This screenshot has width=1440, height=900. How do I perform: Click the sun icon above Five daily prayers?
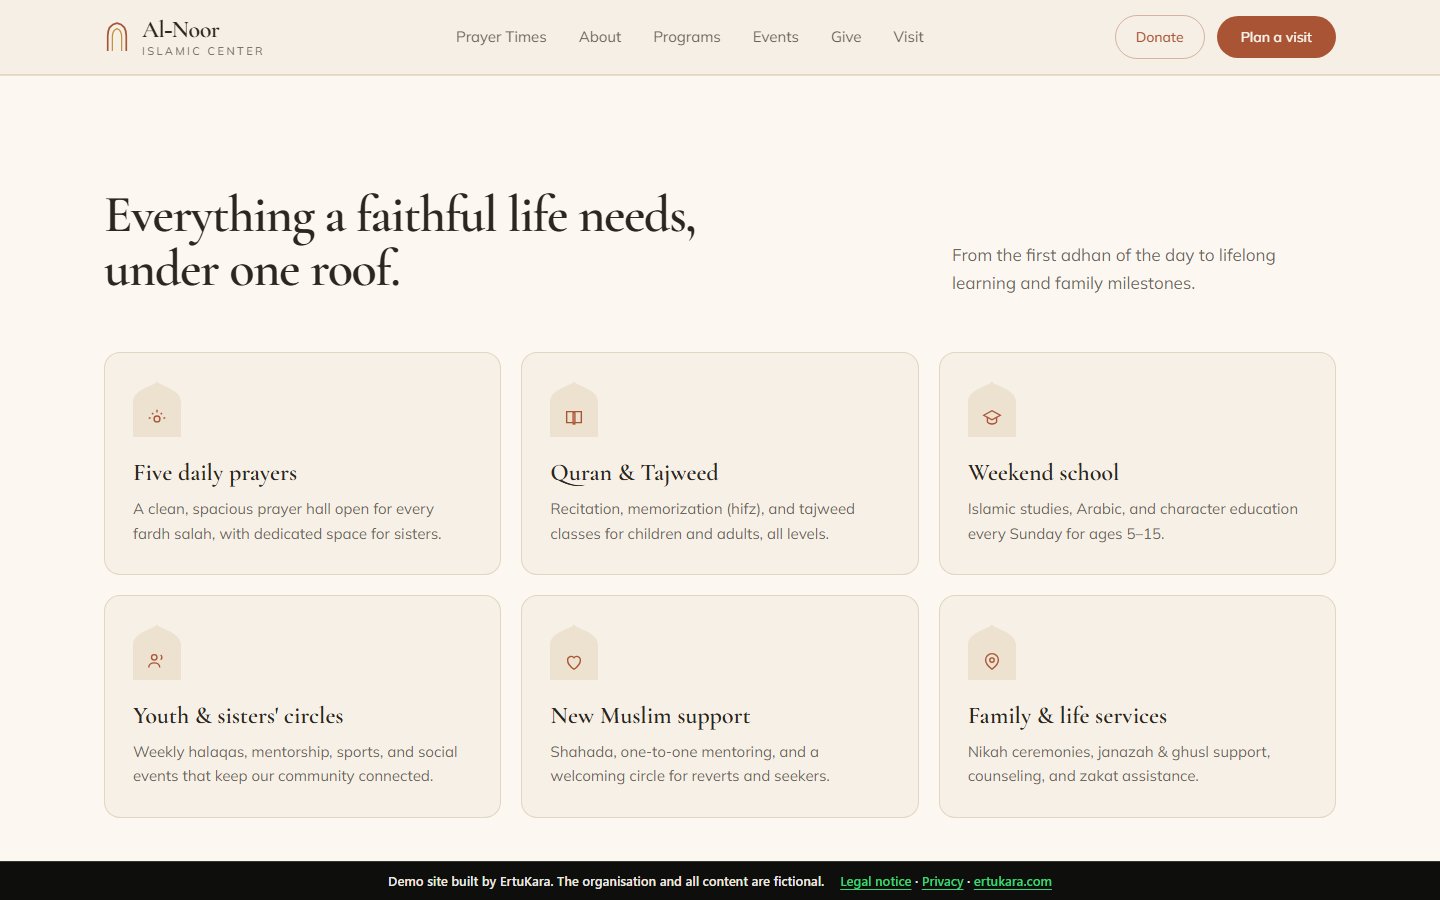click(157, 417)
